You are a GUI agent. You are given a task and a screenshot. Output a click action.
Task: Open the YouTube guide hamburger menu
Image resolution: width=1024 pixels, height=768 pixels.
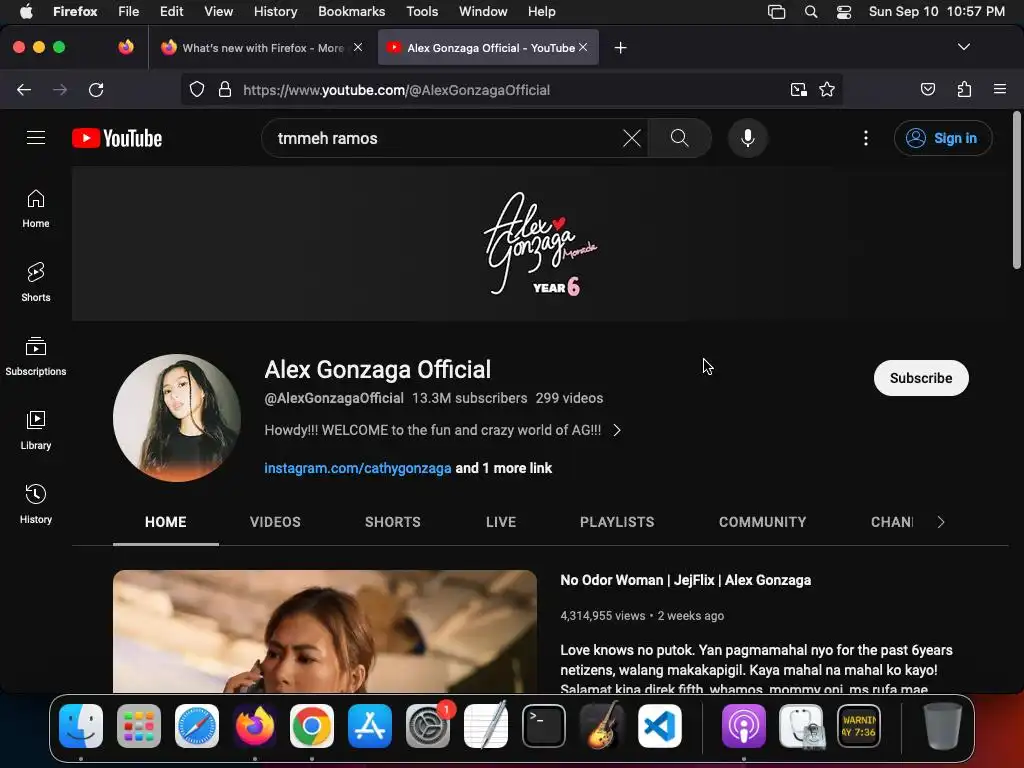(x=36, y=138)
